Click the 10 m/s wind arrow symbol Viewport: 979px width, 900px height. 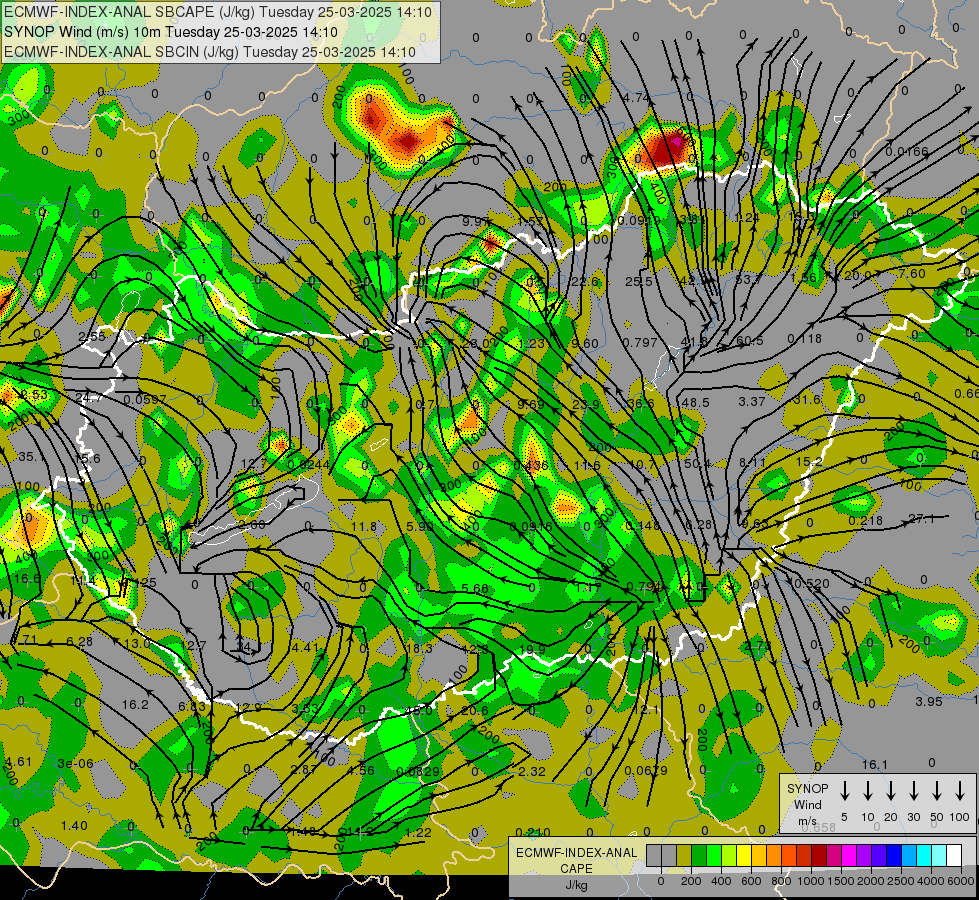click(868, 791)
